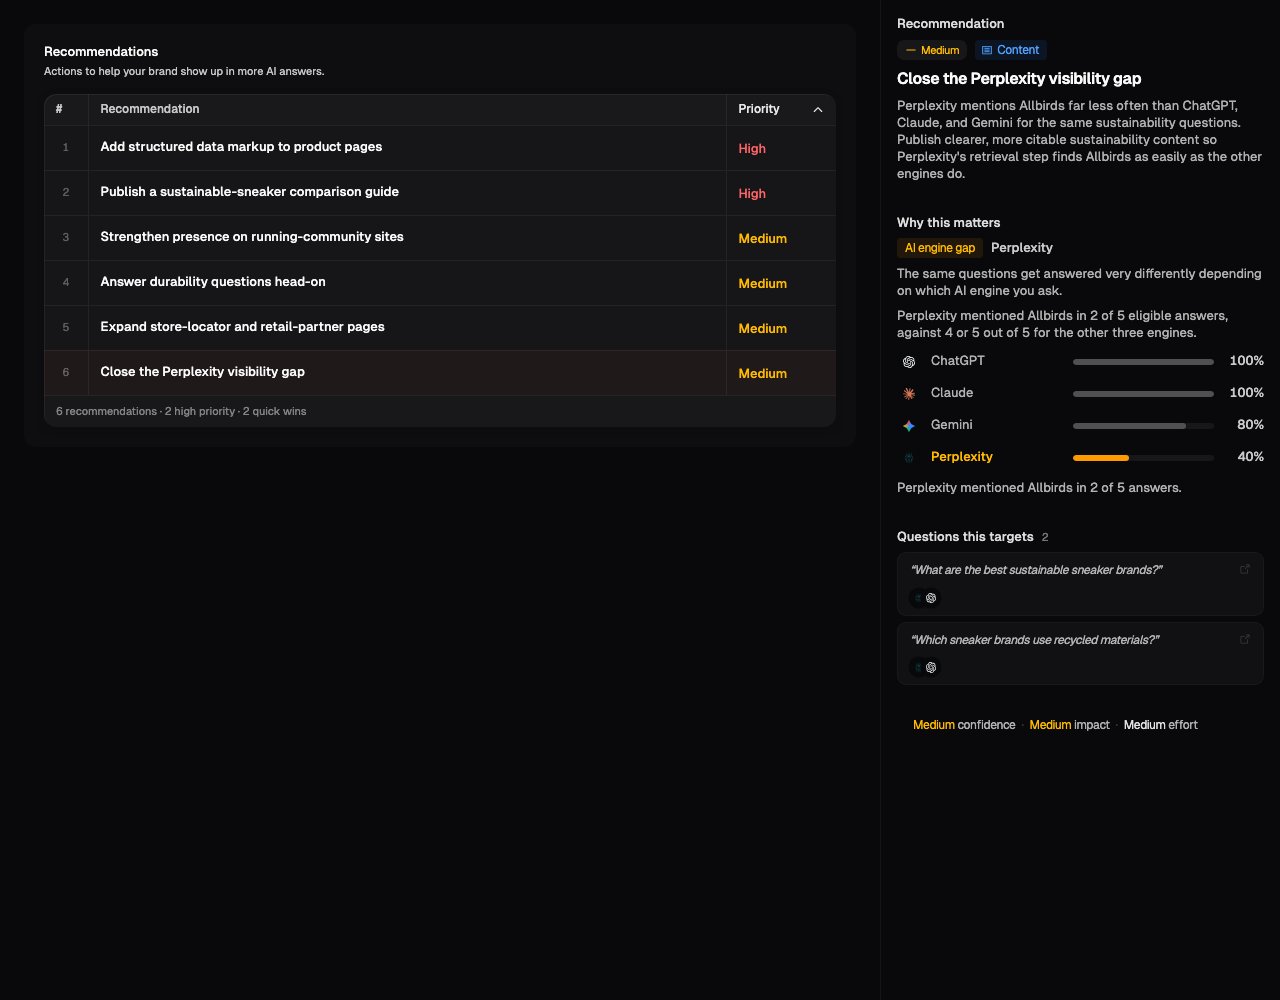Screen dimensions: 1280x1000
Task: Click ChatGPT icon under recycled materials question
Action: [x=931, y=667]
